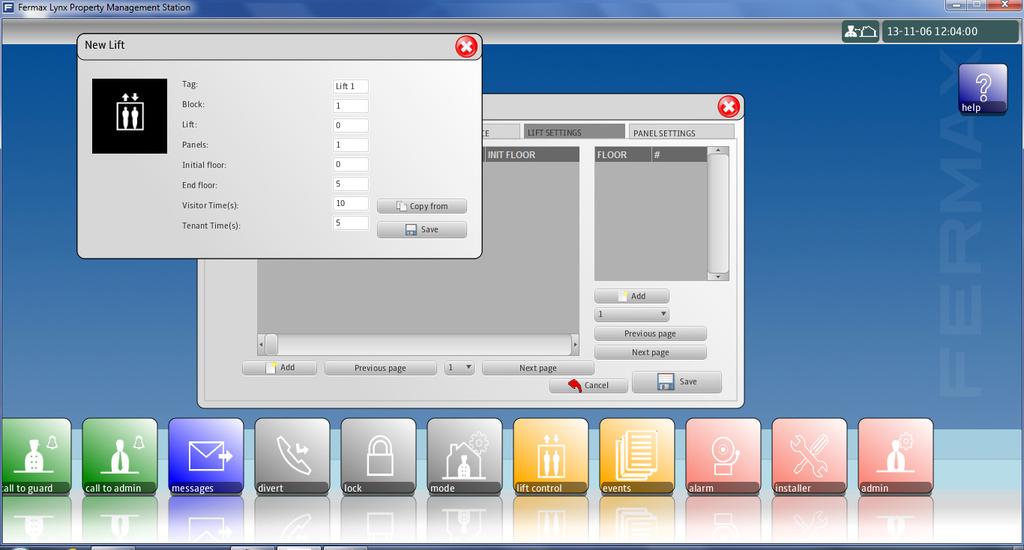Switch to the PANEL SETTINGS tab
This screenshot has height=550, width=1024.
pos(682,133)
